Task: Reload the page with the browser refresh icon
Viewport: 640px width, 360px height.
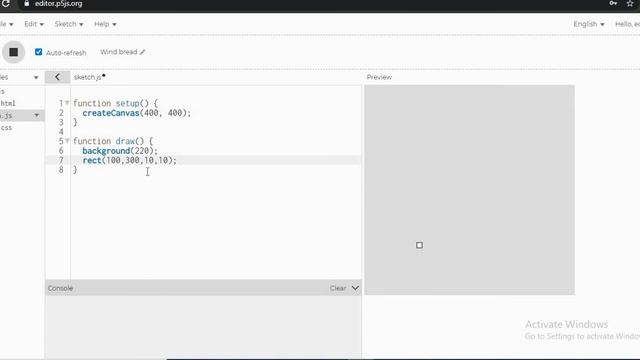Action: coord(6,4)
